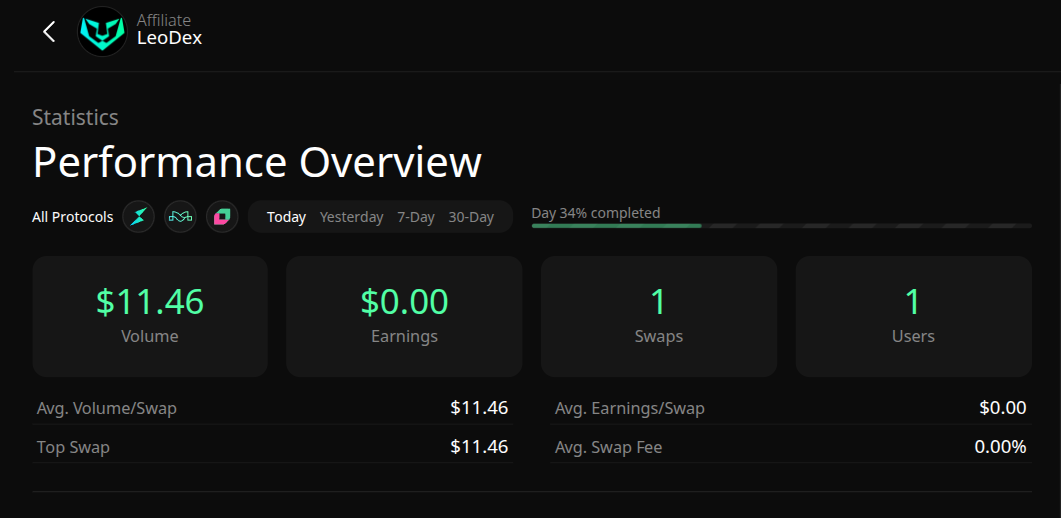Show the 7-Day statistics
Screen dimensions: 1061x518
(415, 217)
